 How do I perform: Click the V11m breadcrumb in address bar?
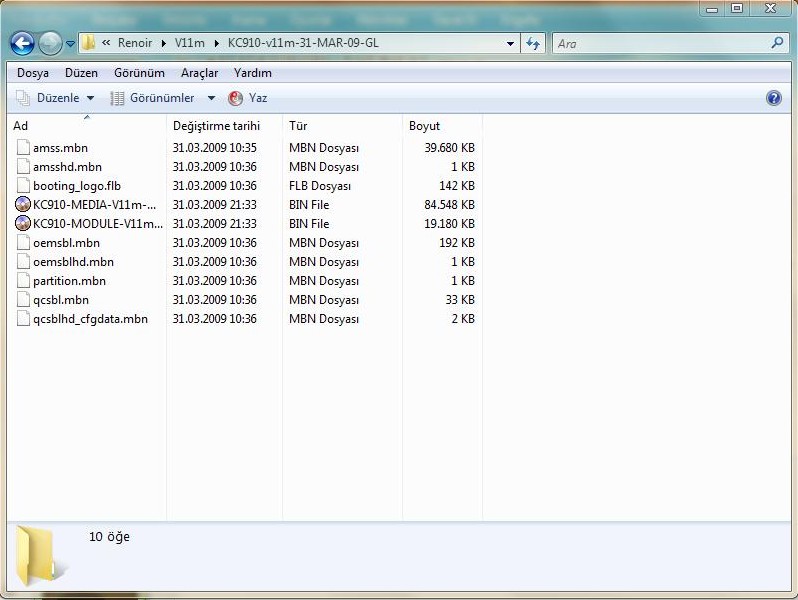[189, 43]
